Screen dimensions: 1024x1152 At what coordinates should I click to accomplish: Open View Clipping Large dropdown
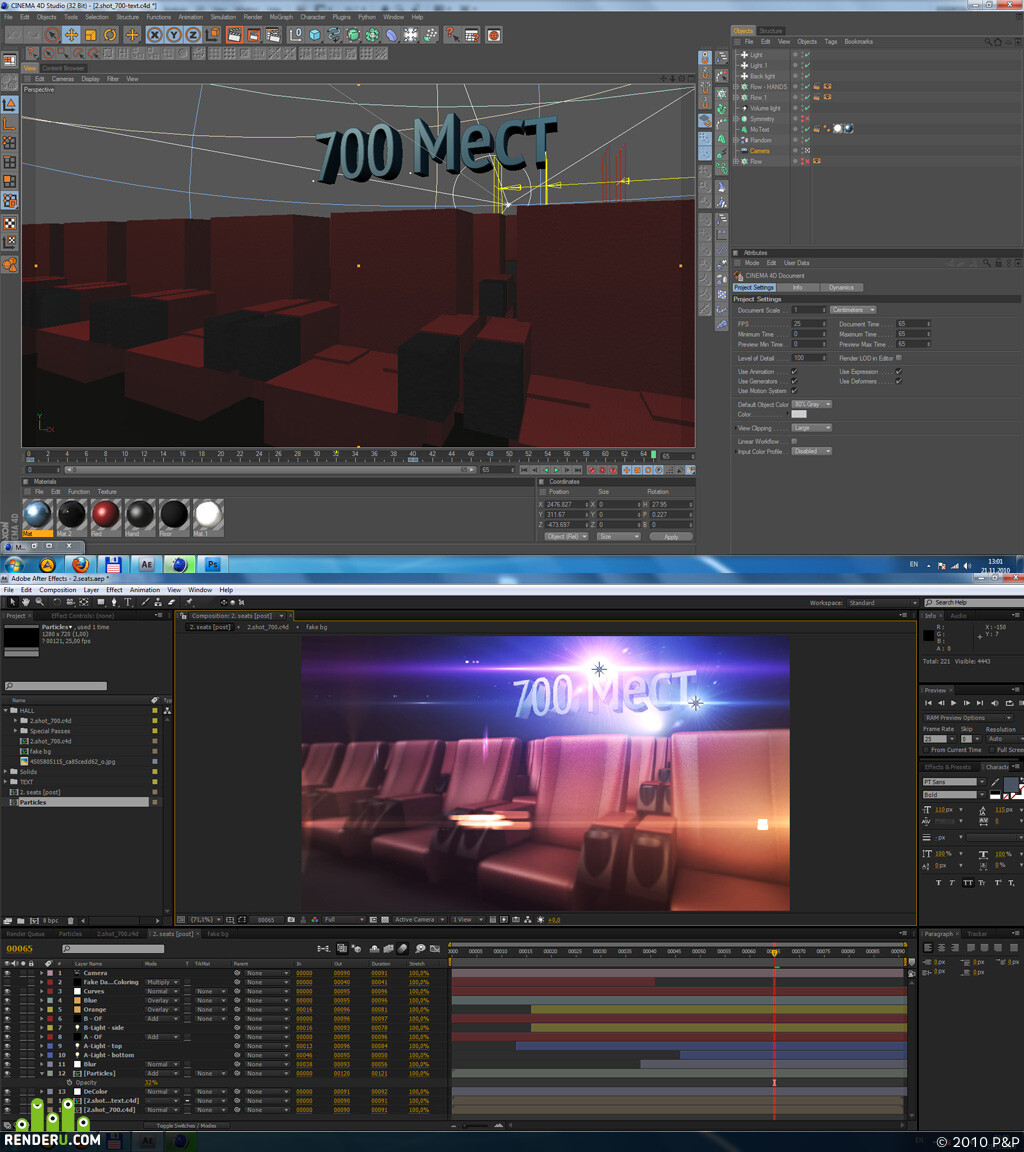coord(812,428)
